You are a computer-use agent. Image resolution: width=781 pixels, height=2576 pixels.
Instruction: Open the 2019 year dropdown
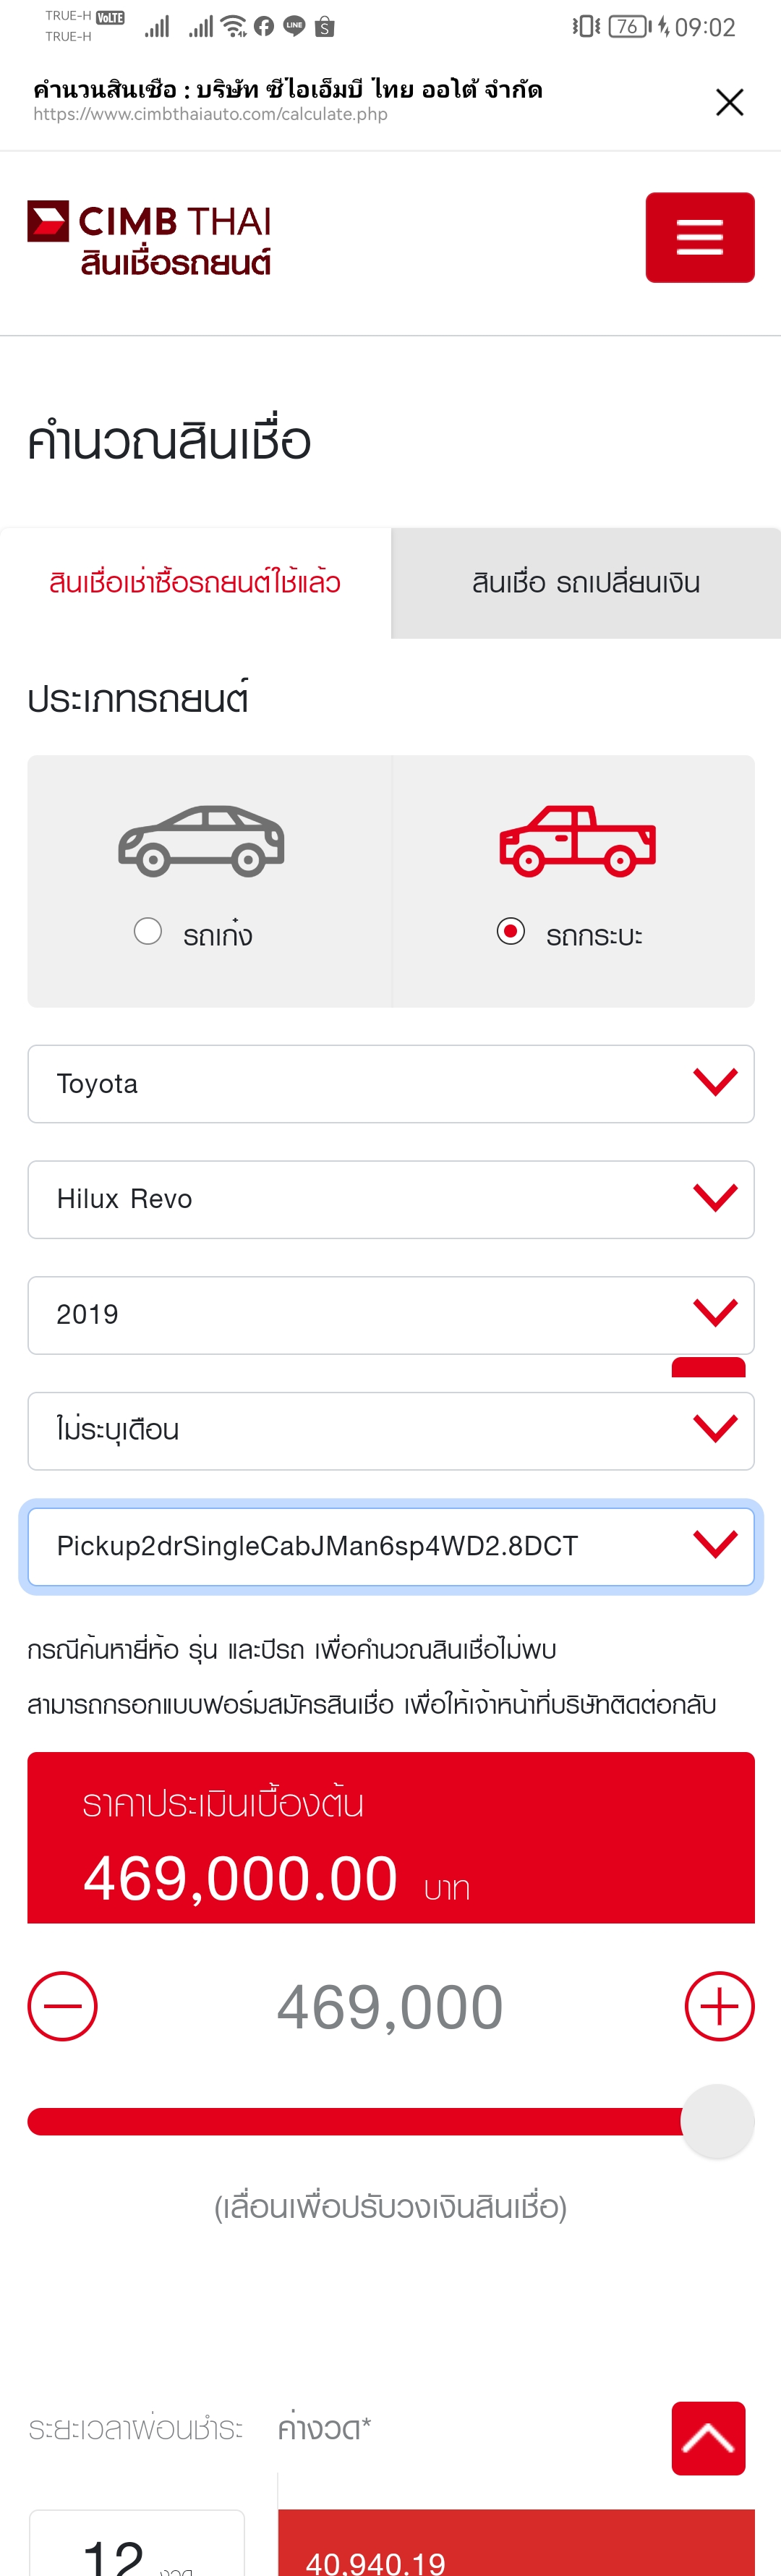pos(390,1315)
